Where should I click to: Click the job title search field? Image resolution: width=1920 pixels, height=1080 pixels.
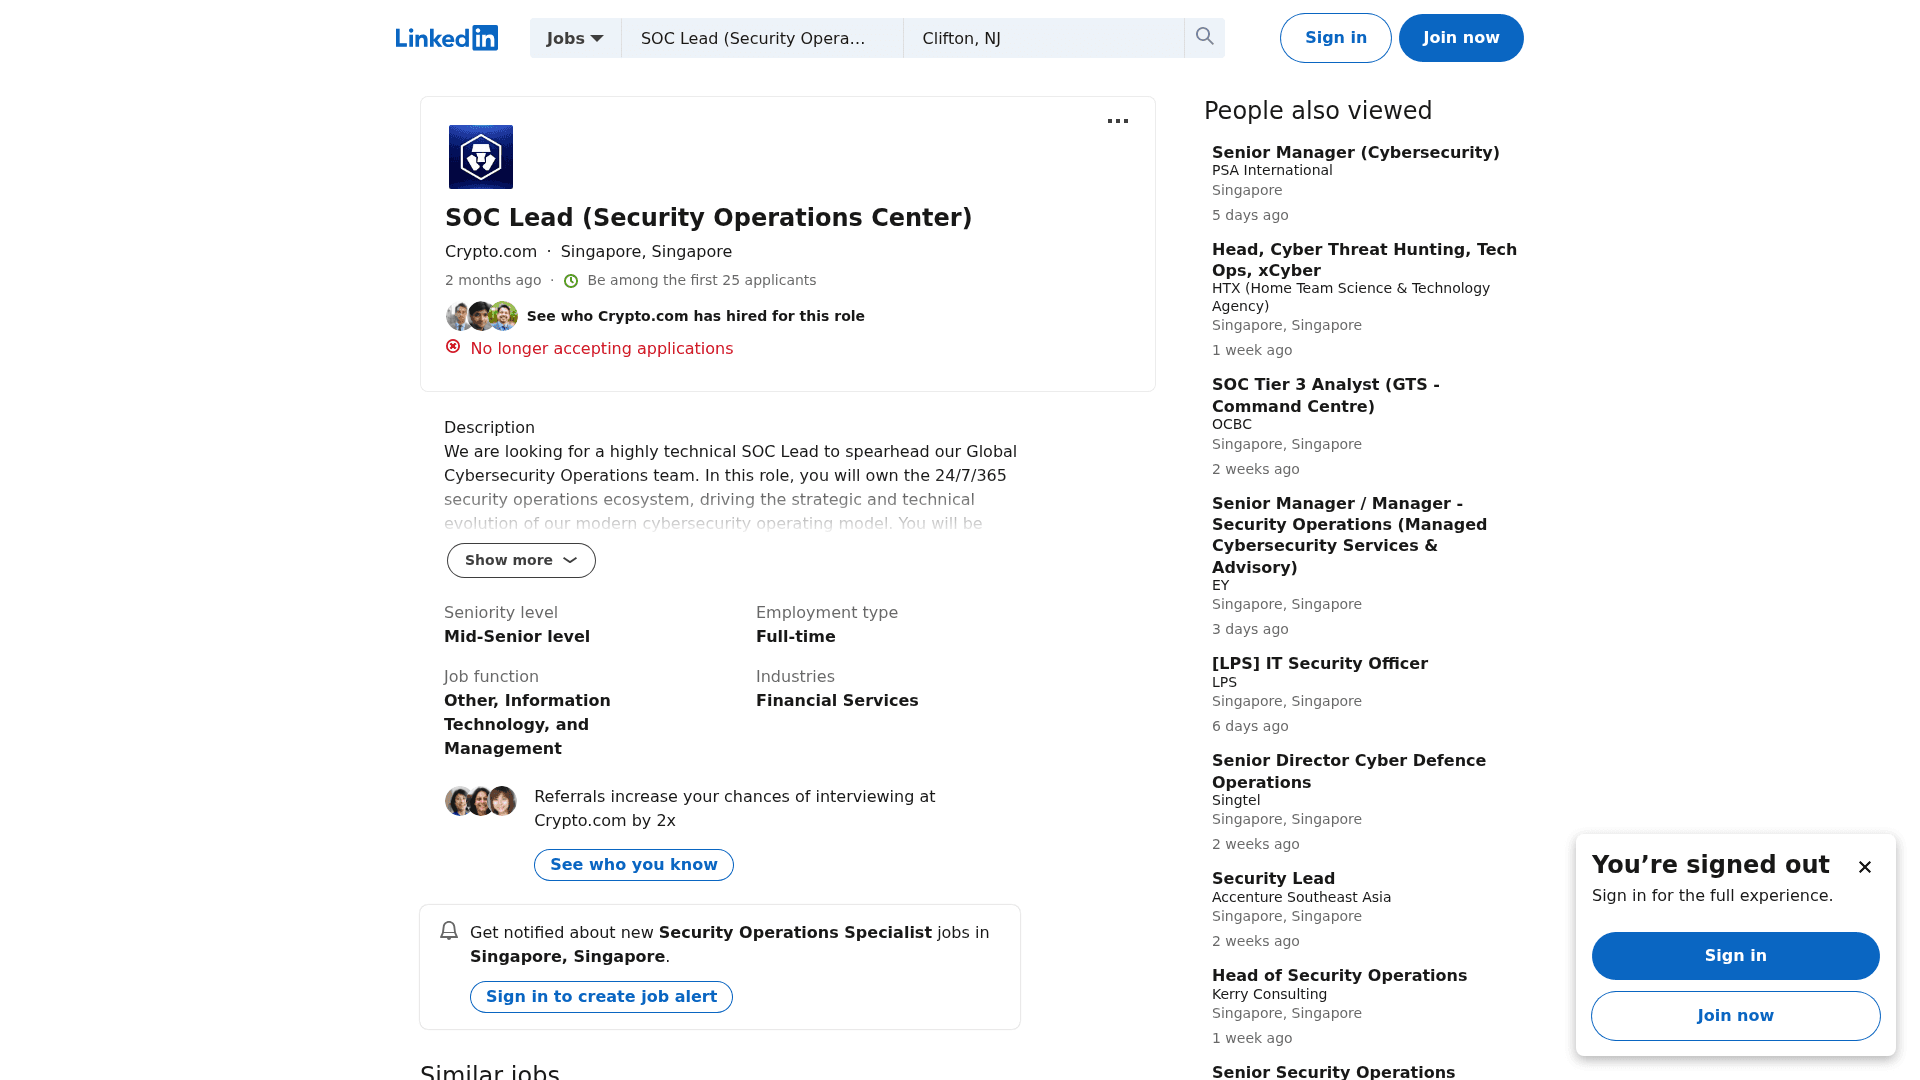[762, 38]
